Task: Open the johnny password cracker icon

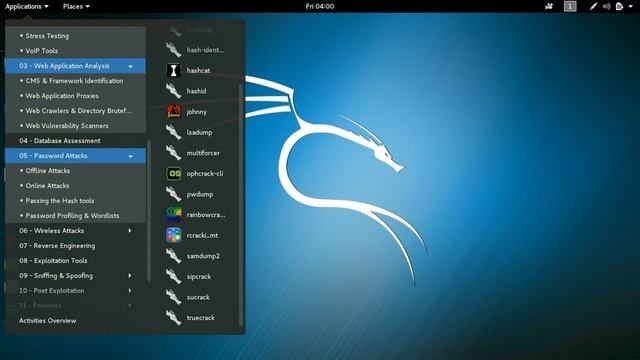Action: pos(173,111)
